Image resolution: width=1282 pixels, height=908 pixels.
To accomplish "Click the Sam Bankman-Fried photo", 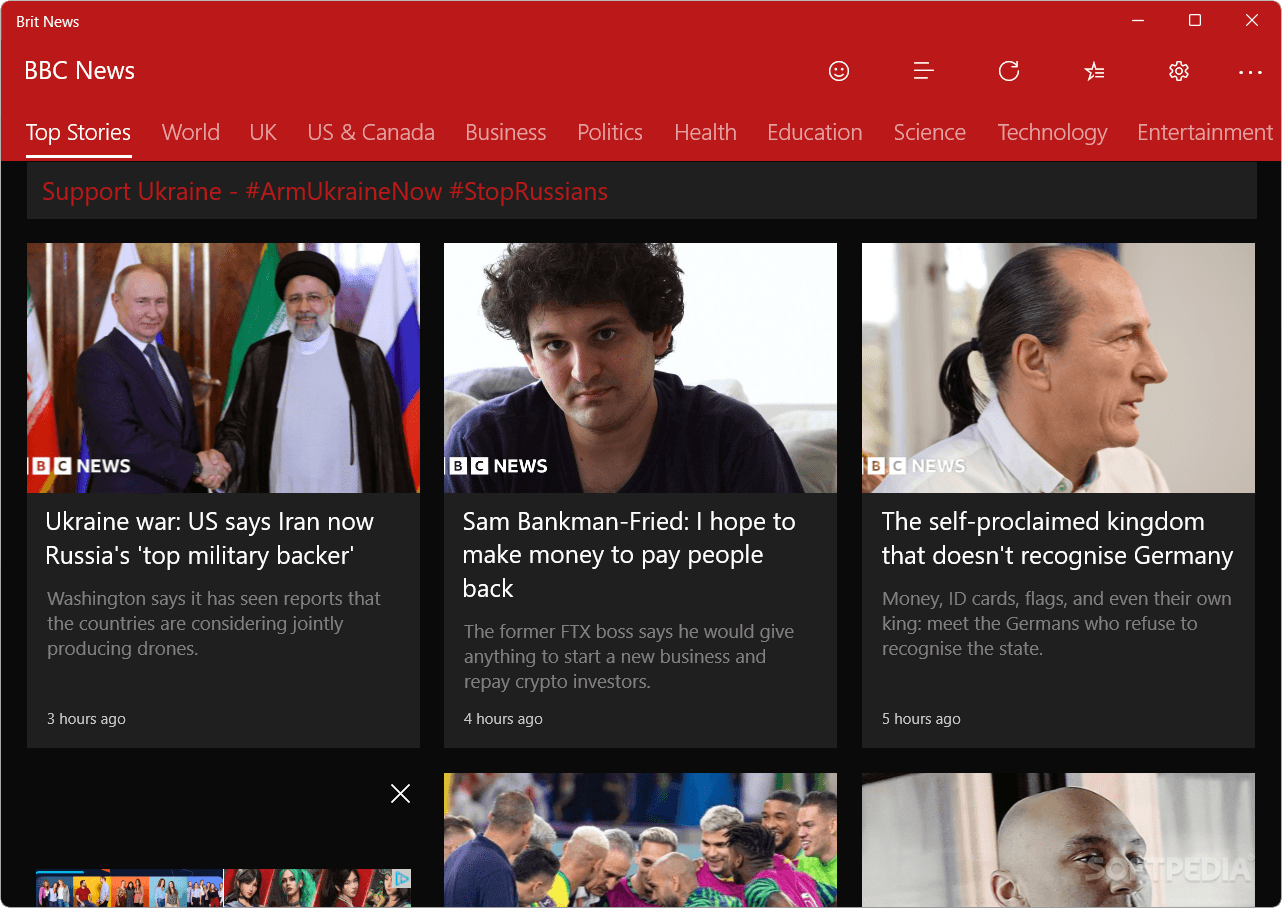I will click(640, 368).
